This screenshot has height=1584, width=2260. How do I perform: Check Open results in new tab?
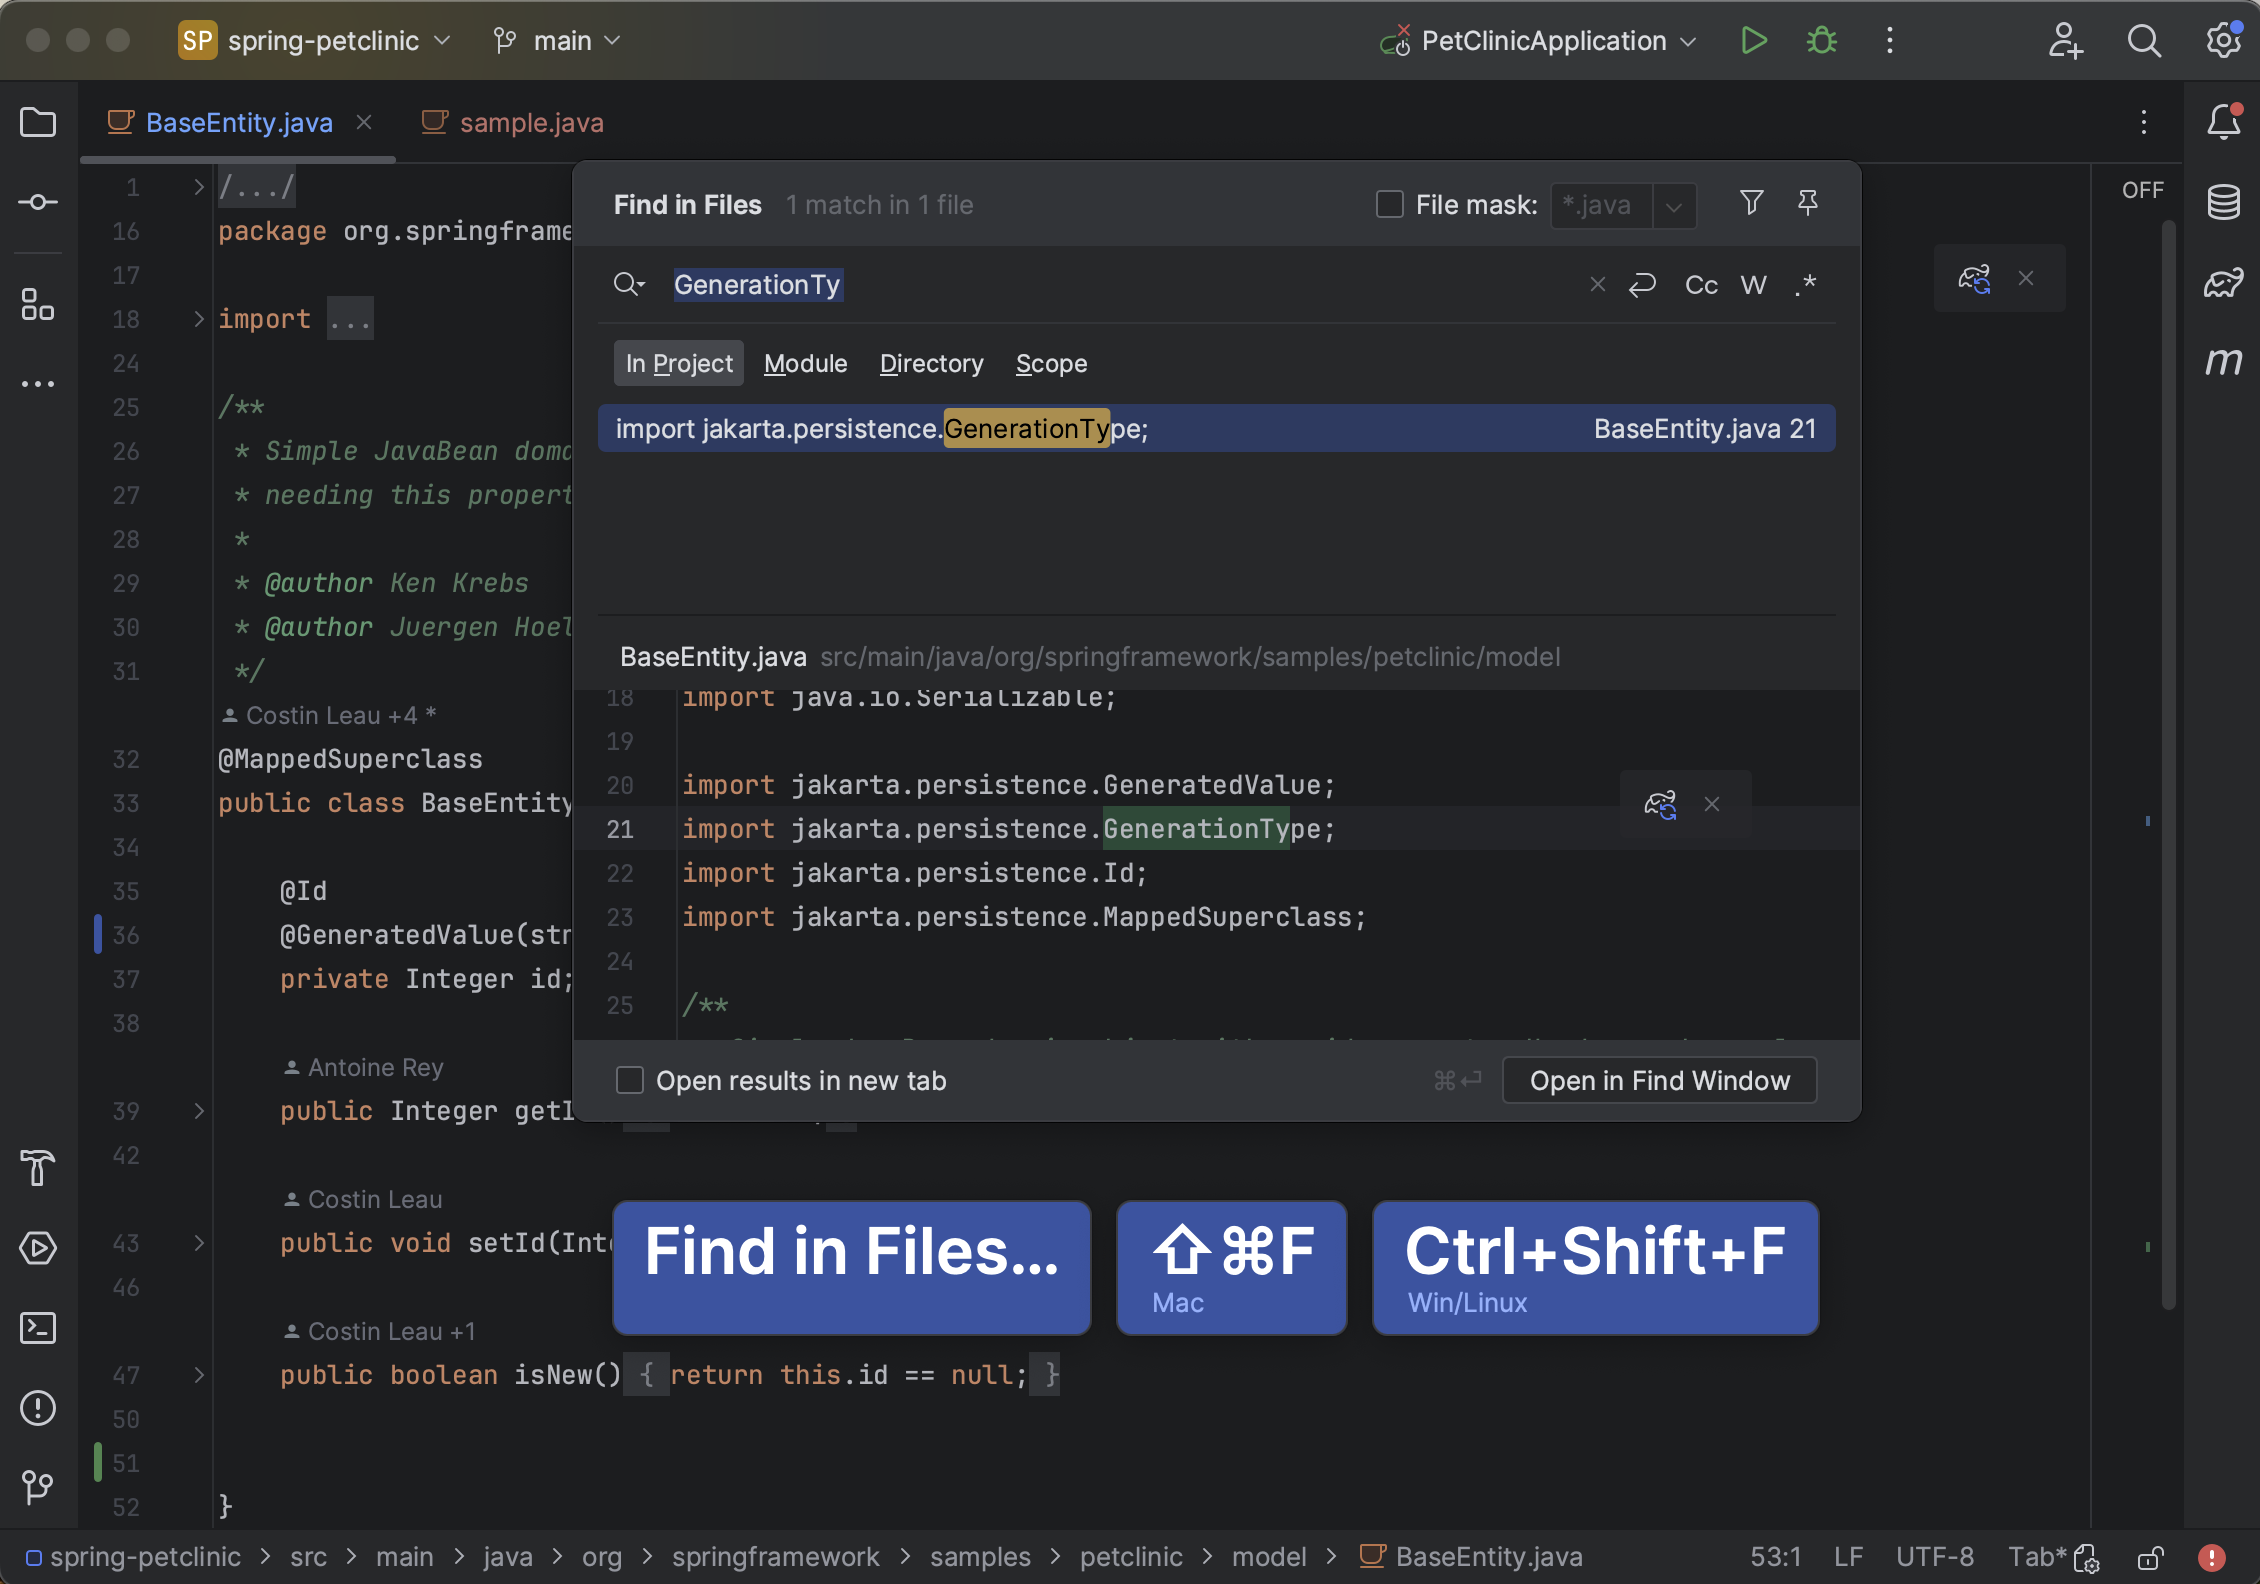tap(630, 1080)
